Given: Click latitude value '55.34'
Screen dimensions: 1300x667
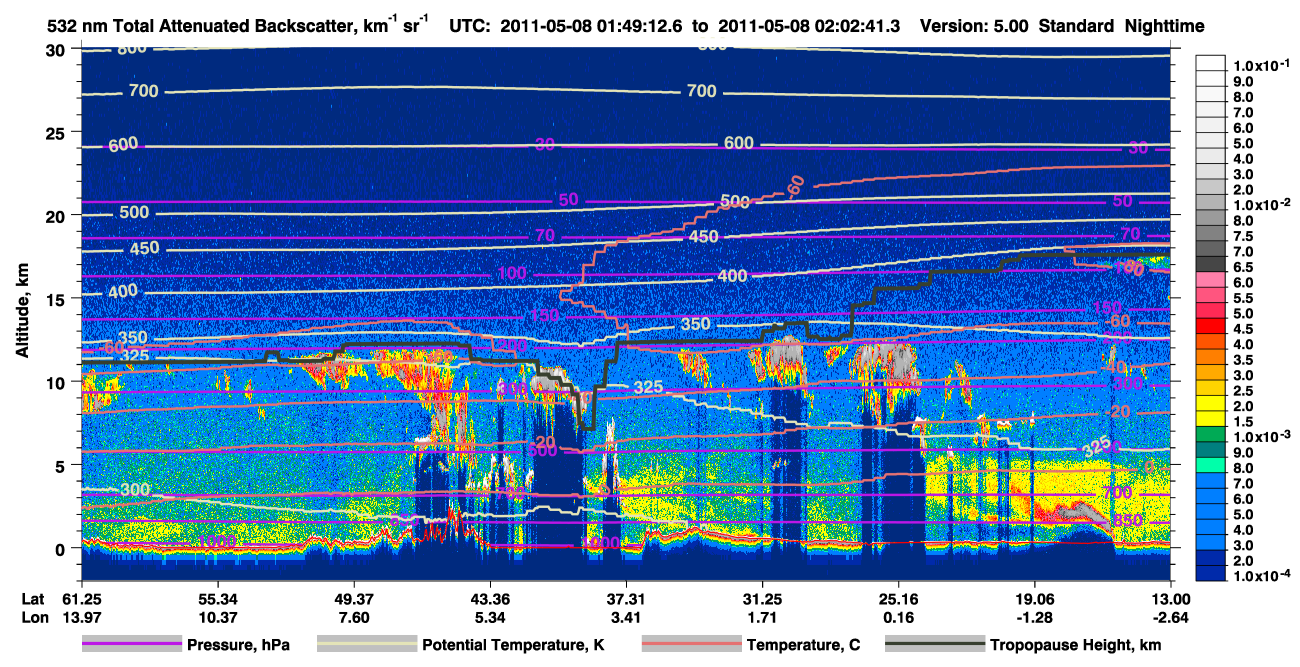Looking at the screenshot, I should point(217,598).
